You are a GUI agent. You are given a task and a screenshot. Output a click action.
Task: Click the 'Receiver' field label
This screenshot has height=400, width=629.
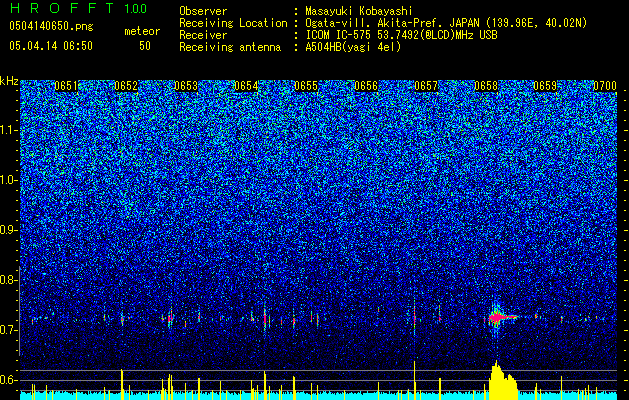tap(203, 35)
